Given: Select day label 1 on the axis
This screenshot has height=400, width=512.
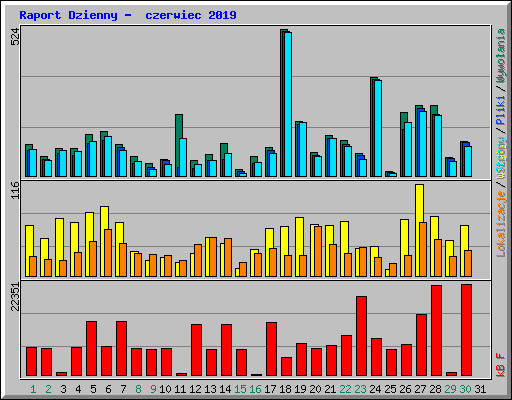Looking at the screenshot, I should (x=33, y=389).
